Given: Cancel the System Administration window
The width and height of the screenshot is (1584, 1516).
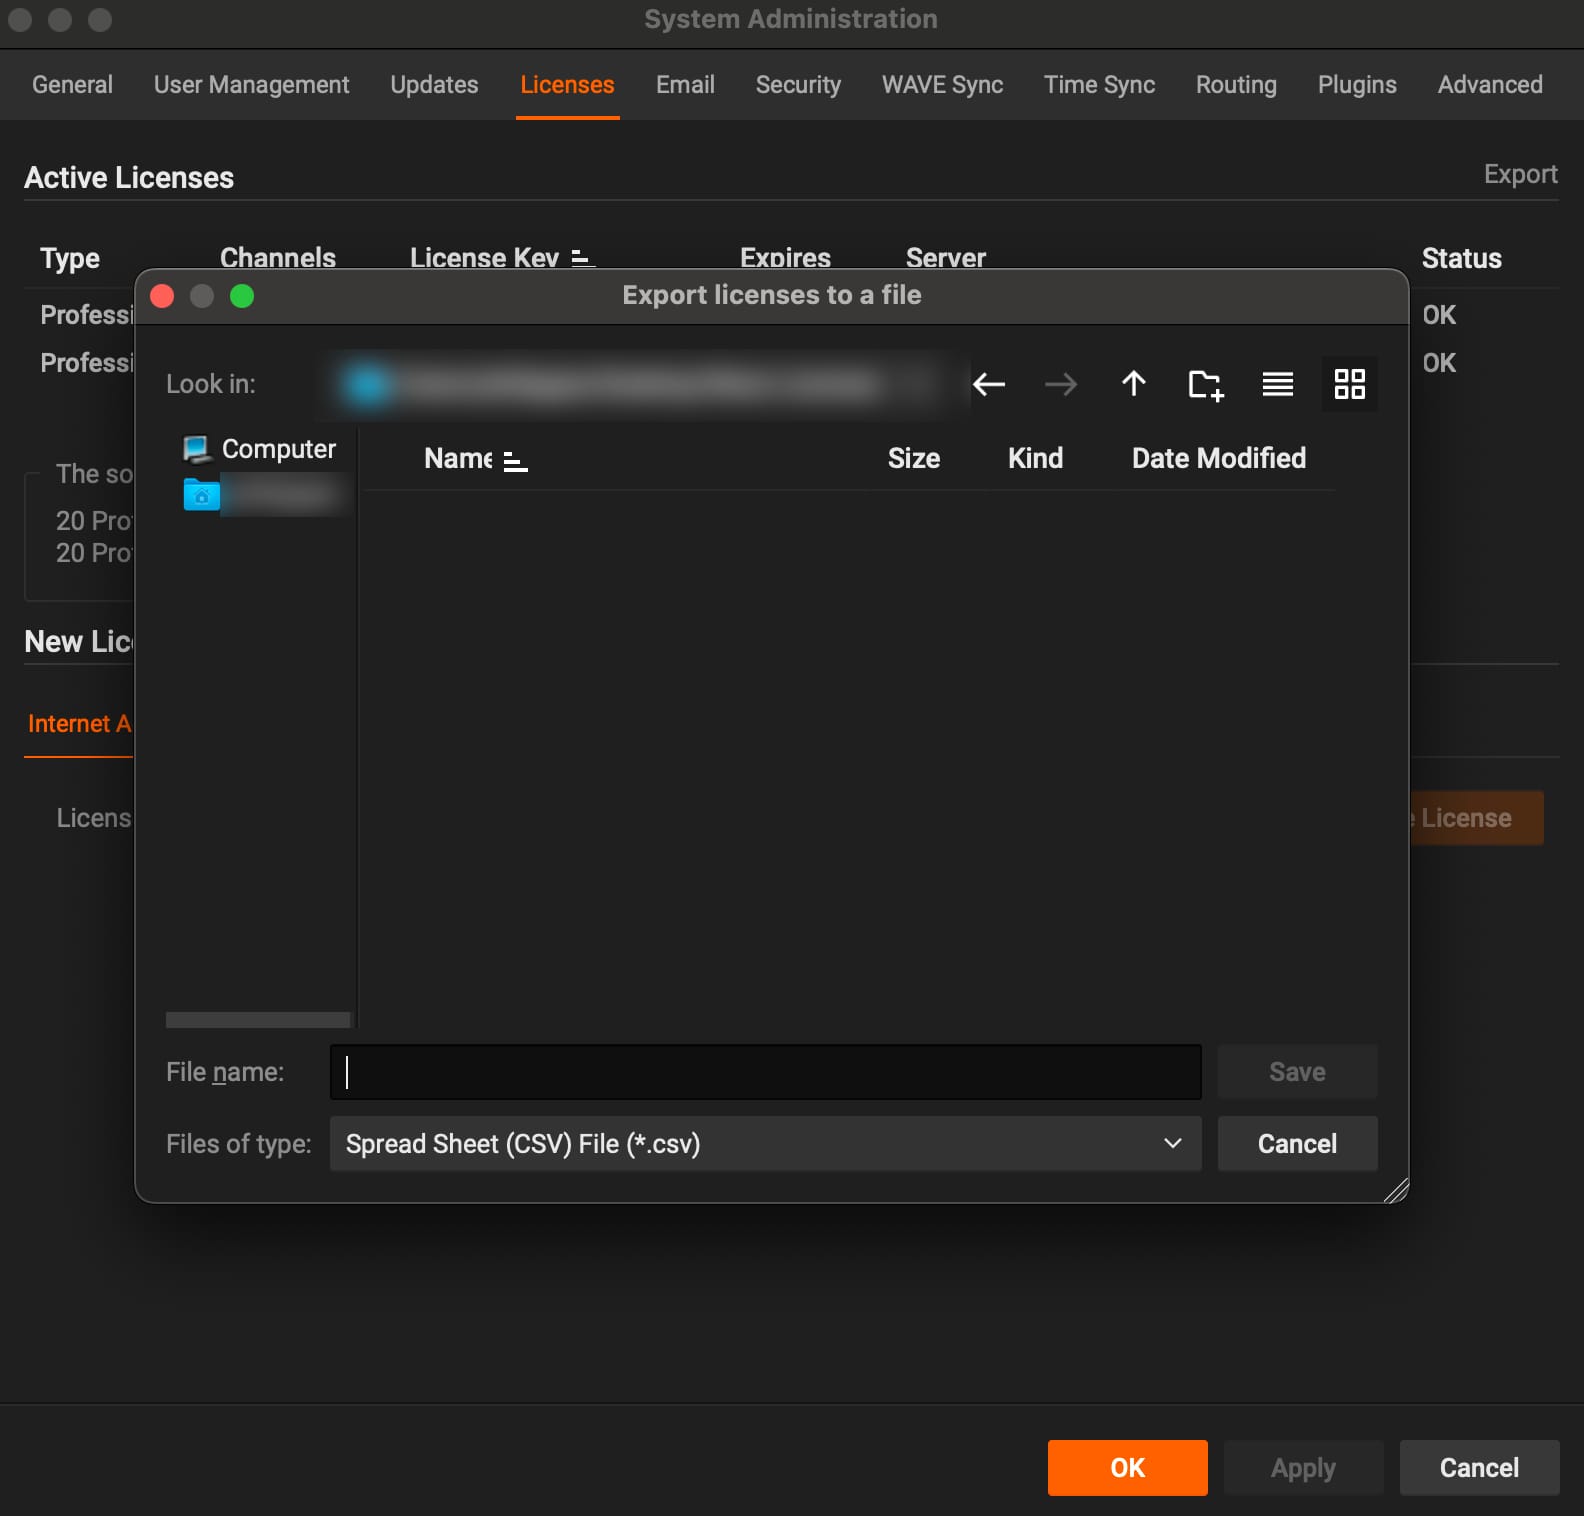Looking at the screenshot, I should 1479,1468.
